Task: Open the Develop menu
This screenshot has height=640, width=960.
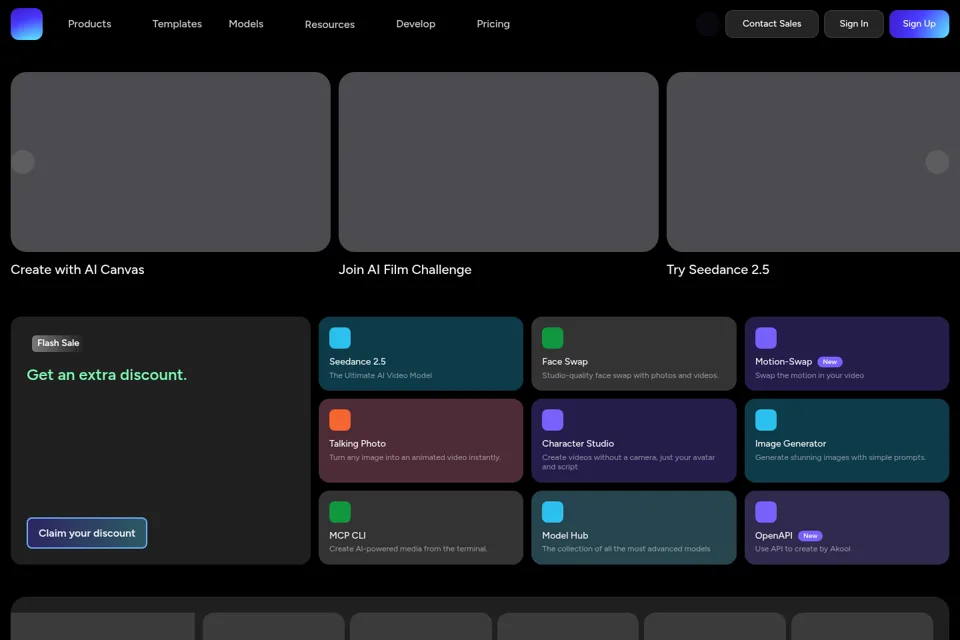Action: coord(415,24)
